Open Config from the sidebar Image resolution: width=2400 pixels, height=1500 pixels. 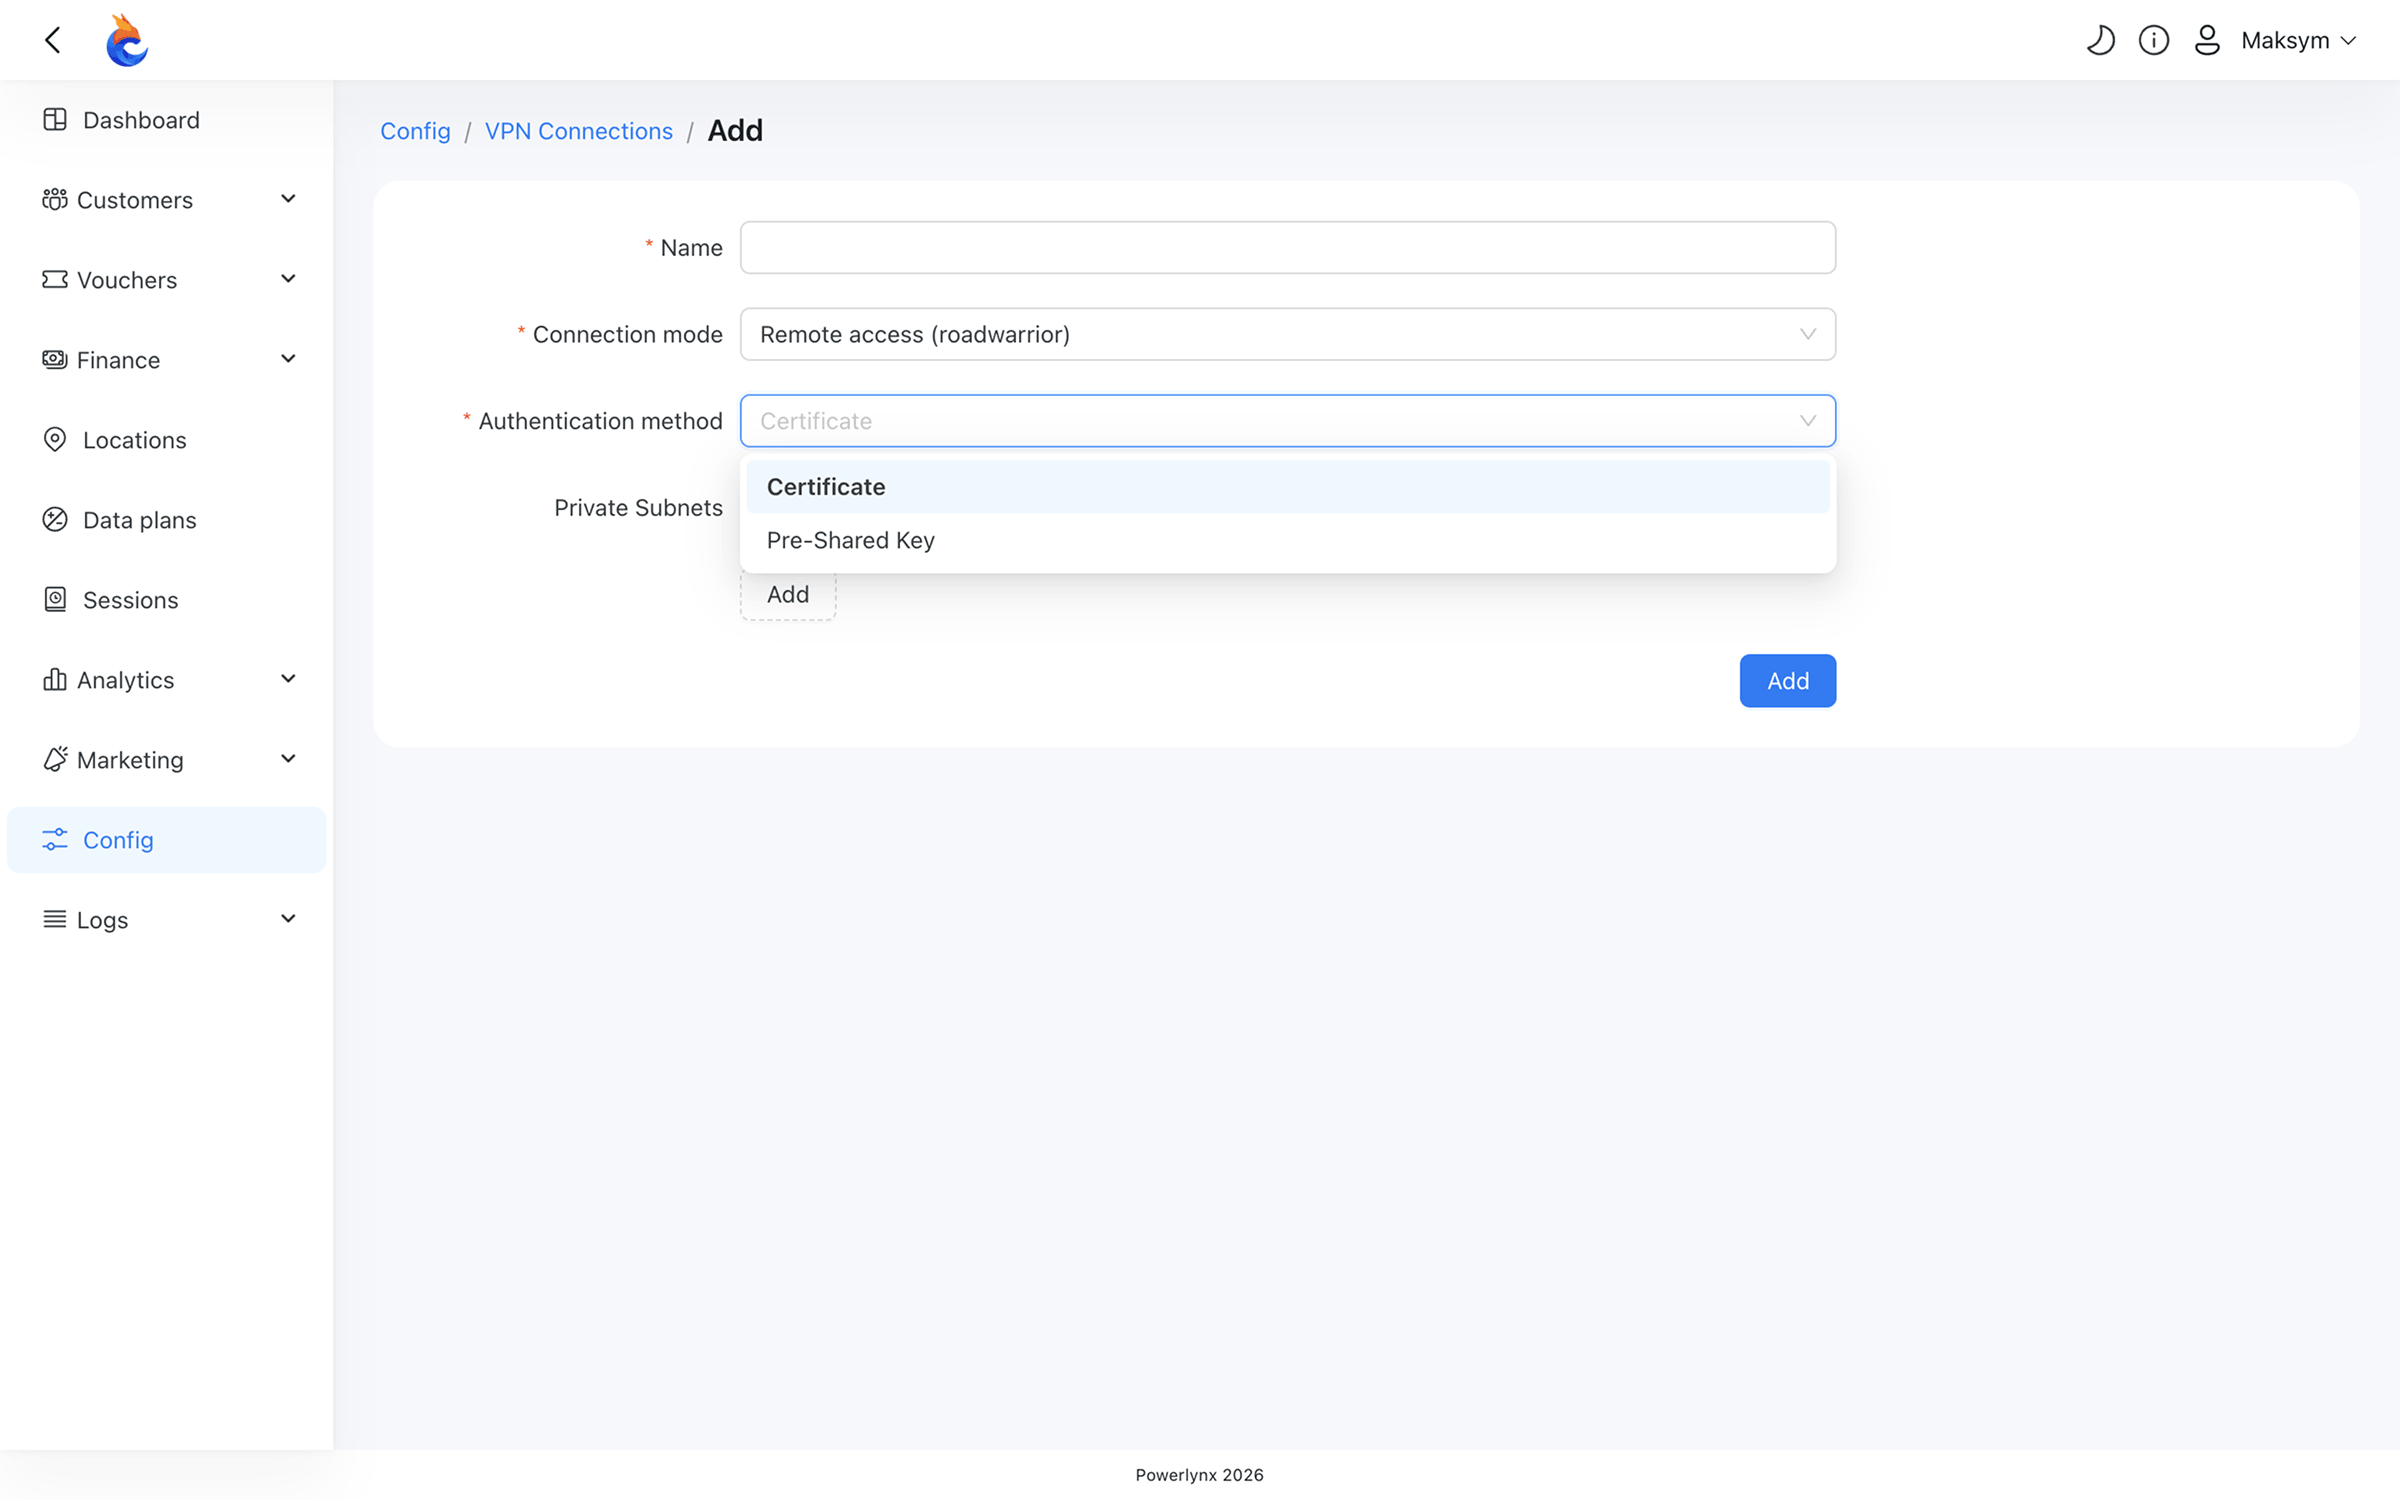[x=166, y=840]
